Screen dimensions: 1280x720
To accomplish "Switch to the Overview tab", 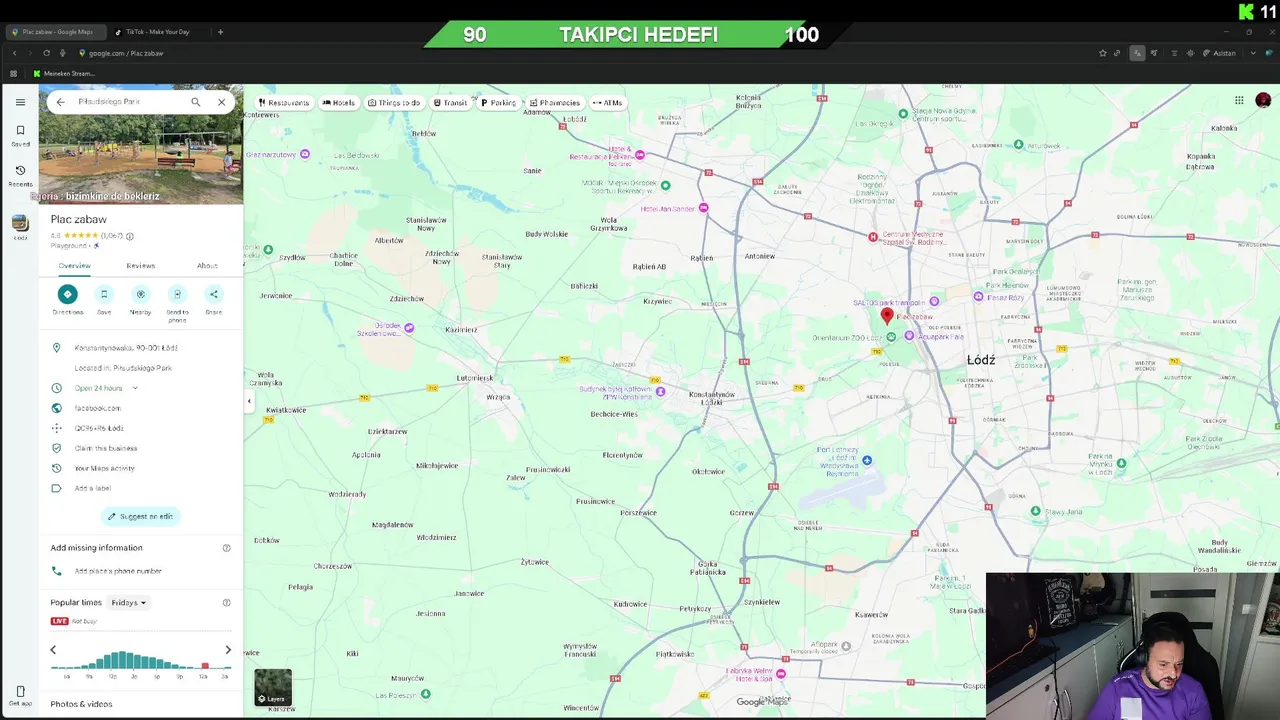I will (x=74, y=266).
